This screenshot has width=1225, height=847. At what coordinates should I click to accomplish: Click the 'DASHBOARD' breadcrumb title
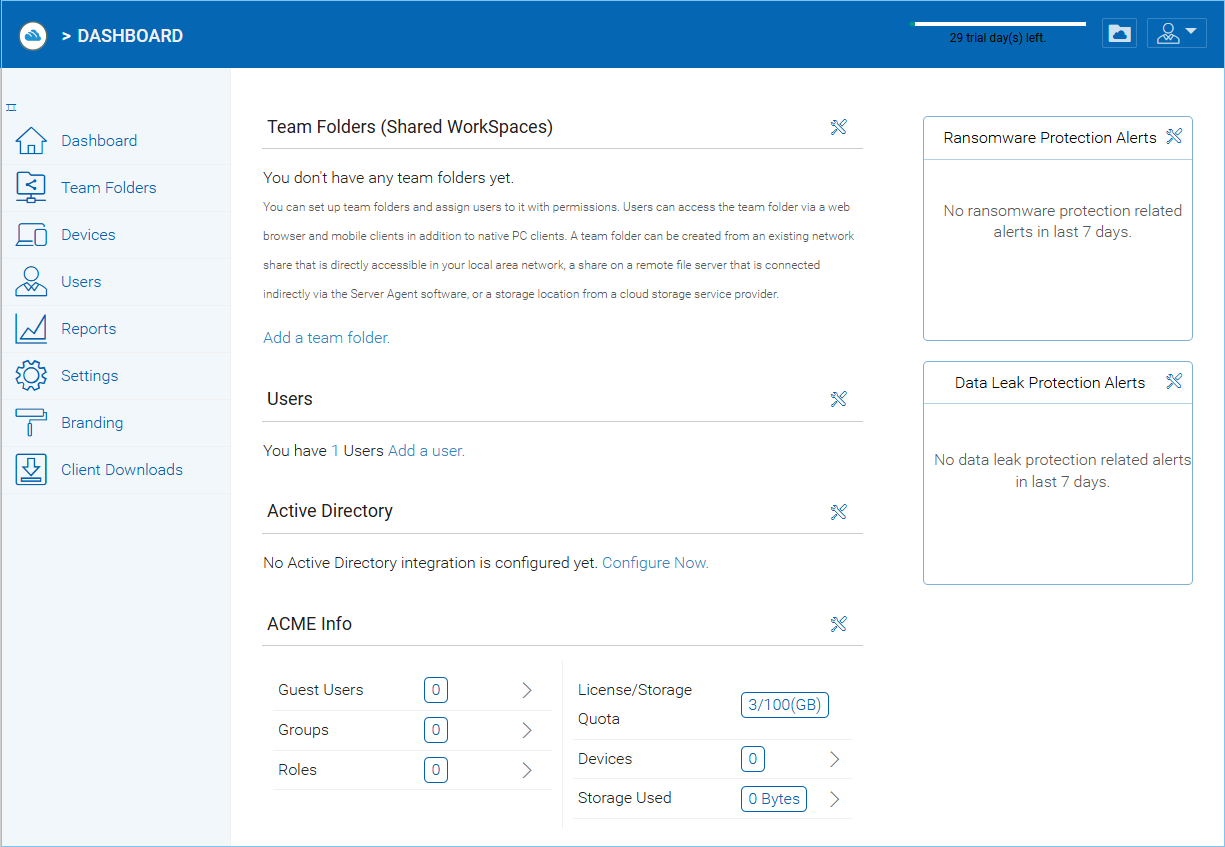coord(130,36)
